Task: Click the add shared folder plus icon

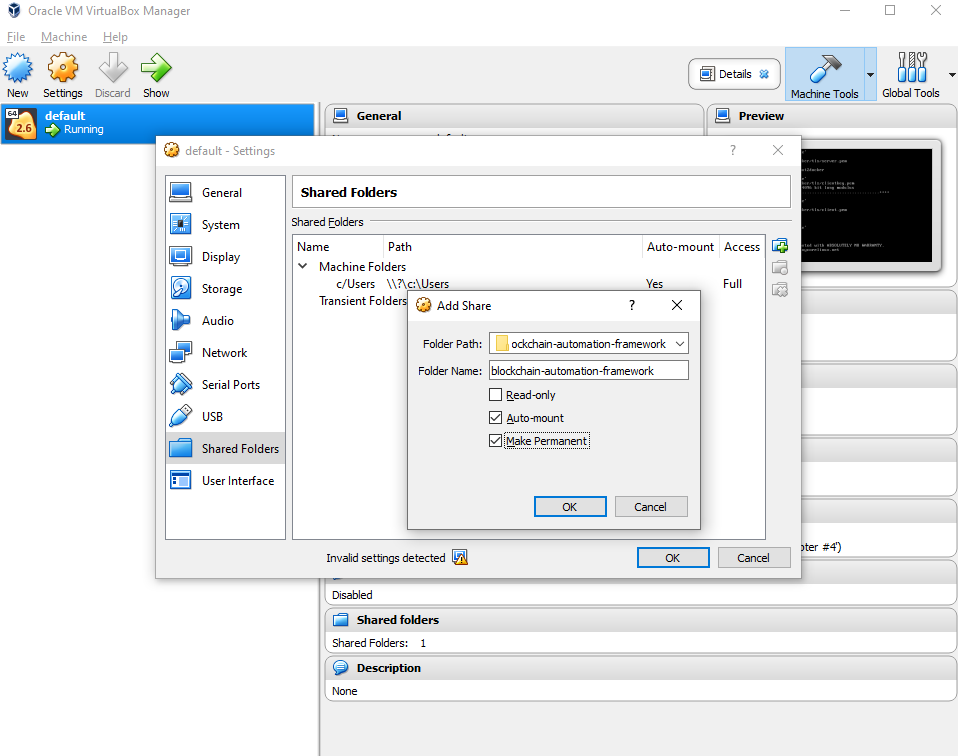Action: [780, 246]
